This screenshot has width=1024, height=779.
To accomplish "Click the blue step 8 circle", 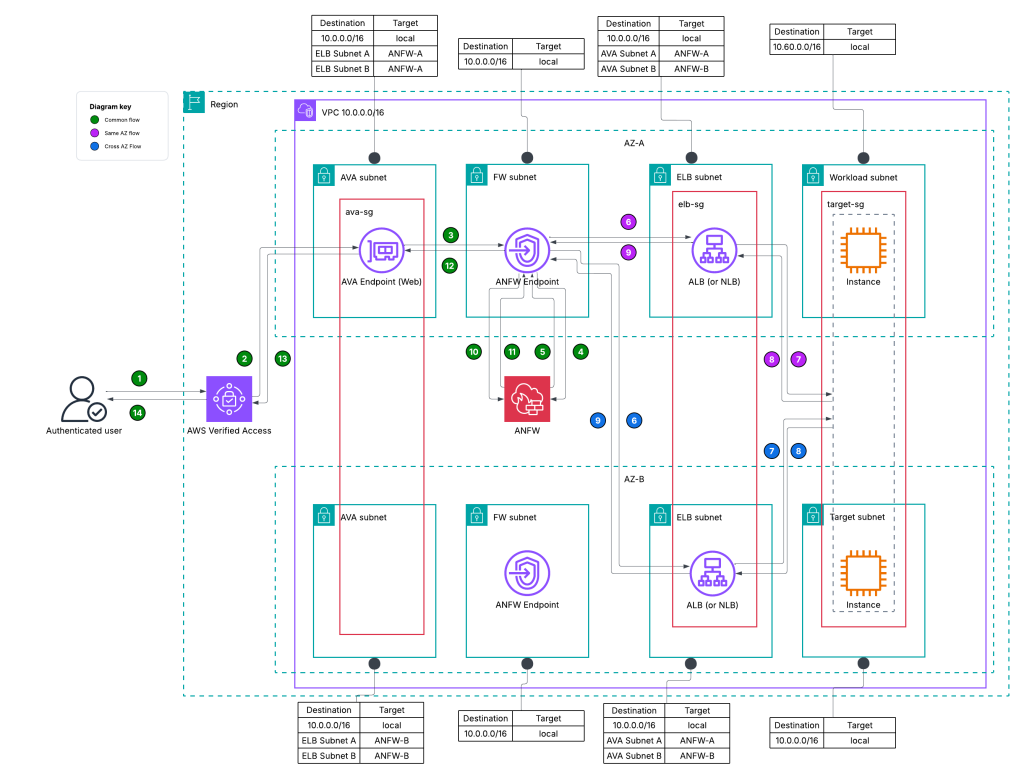I will click(798, 451).
